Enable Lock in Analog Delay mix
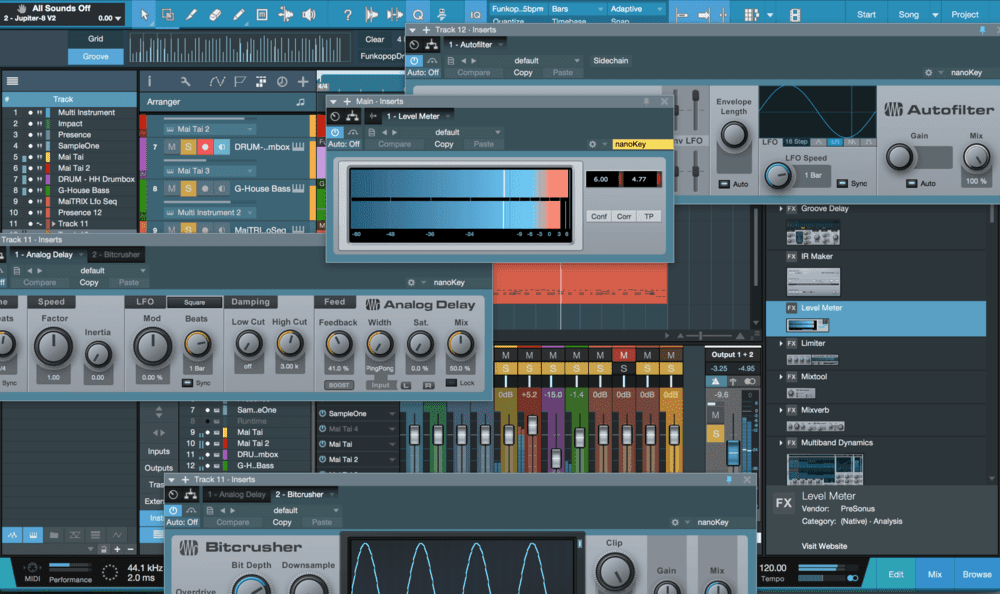Viewport: 1000px width, 594px height. click(460, 383)
